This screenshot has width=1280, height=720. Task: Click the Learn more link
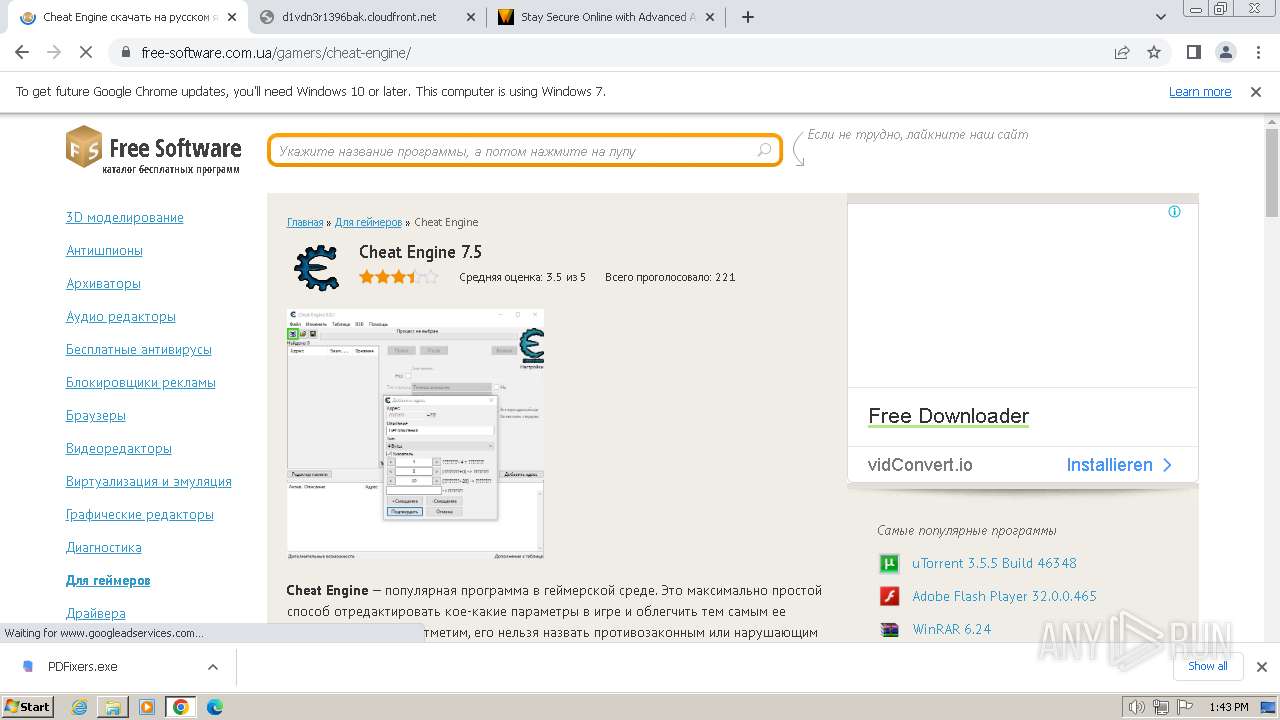1200,91
